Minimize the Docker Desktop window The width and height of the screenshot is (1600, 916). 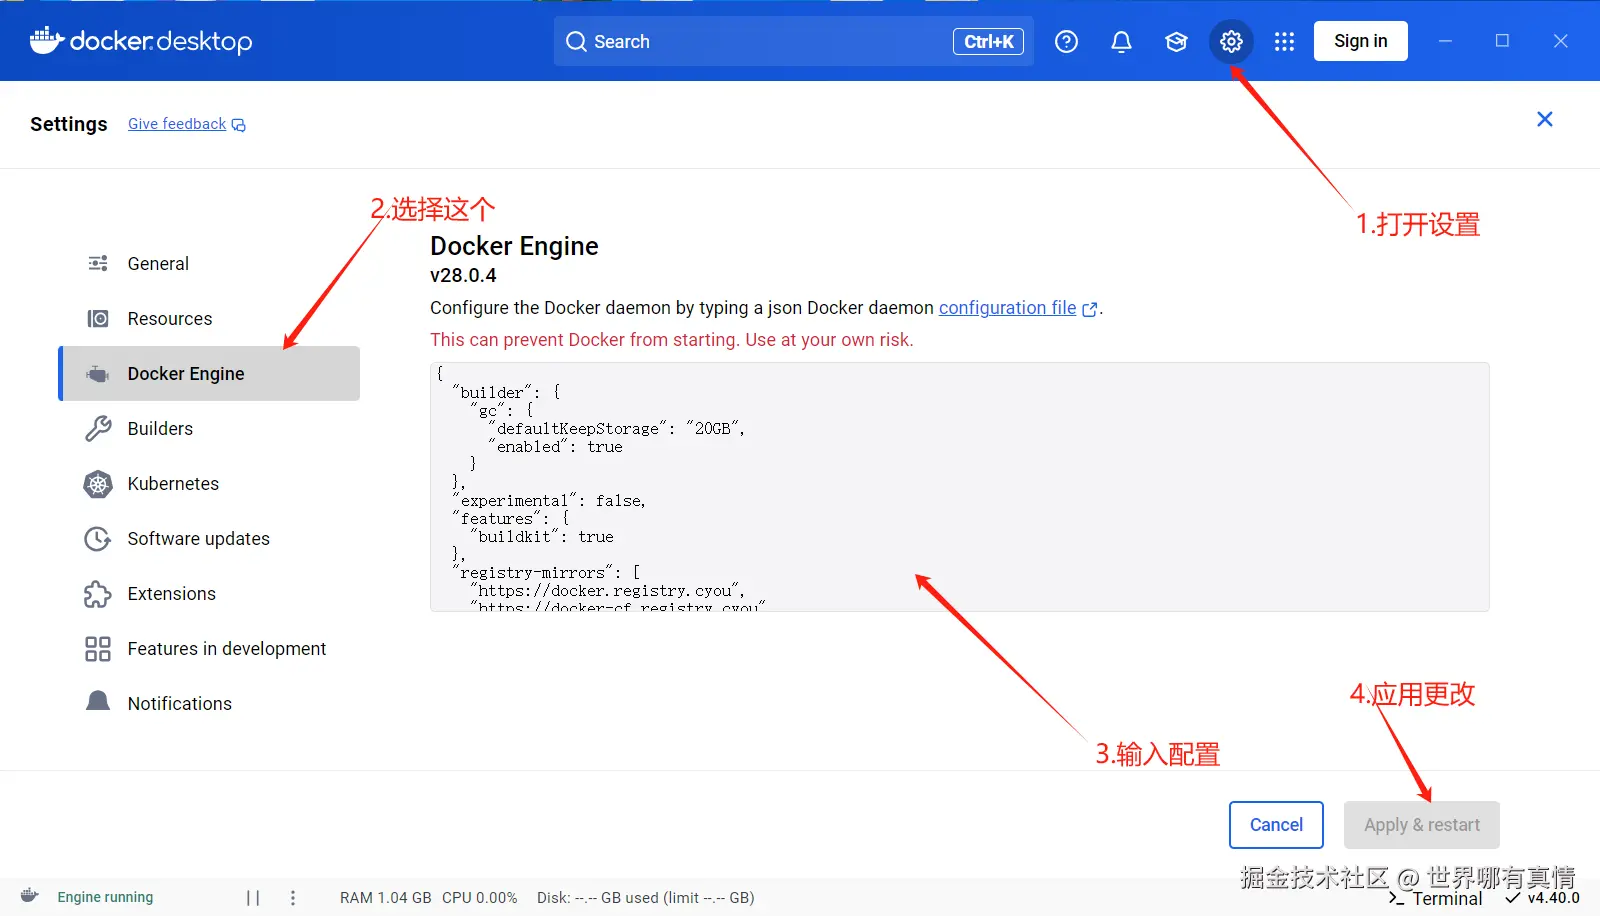1445,41
